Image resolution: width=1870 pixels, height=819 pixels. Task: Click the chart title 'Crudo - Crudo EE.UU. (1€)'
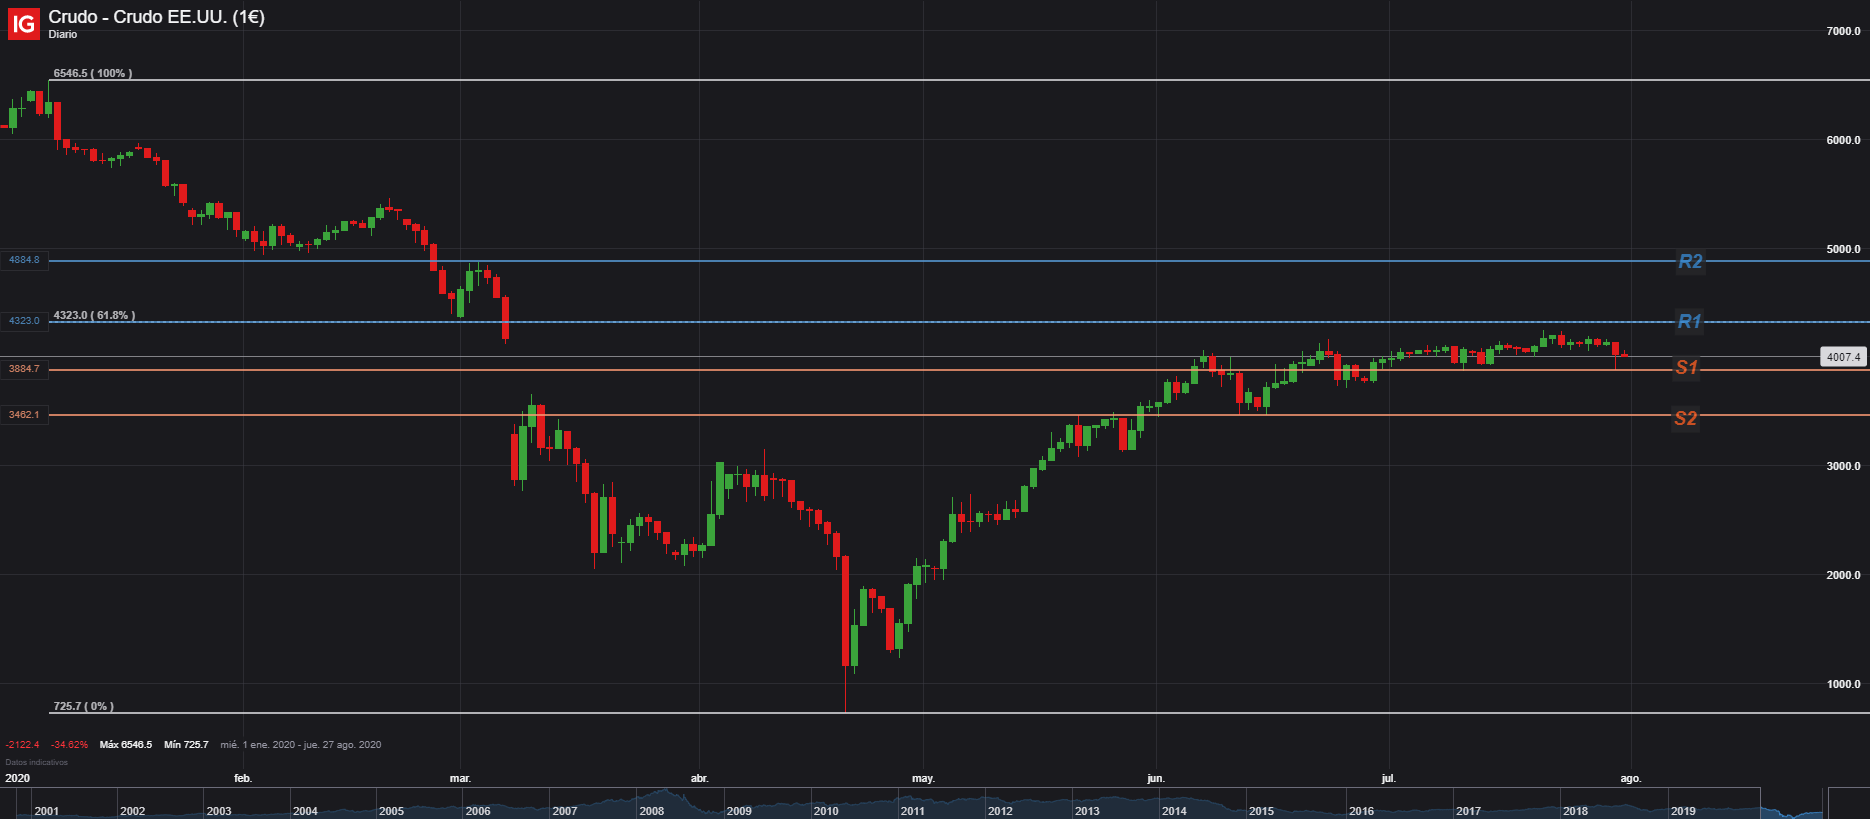click(x=156, y=17)
